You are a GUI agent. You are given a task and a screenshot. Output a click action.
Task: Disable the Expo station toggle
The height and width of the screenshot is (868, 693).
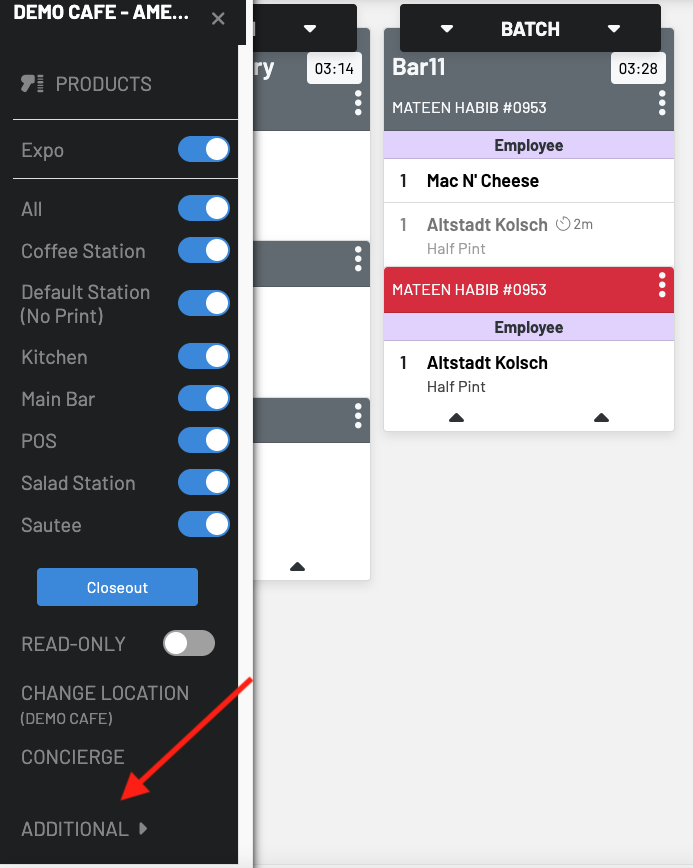[204, 148]
